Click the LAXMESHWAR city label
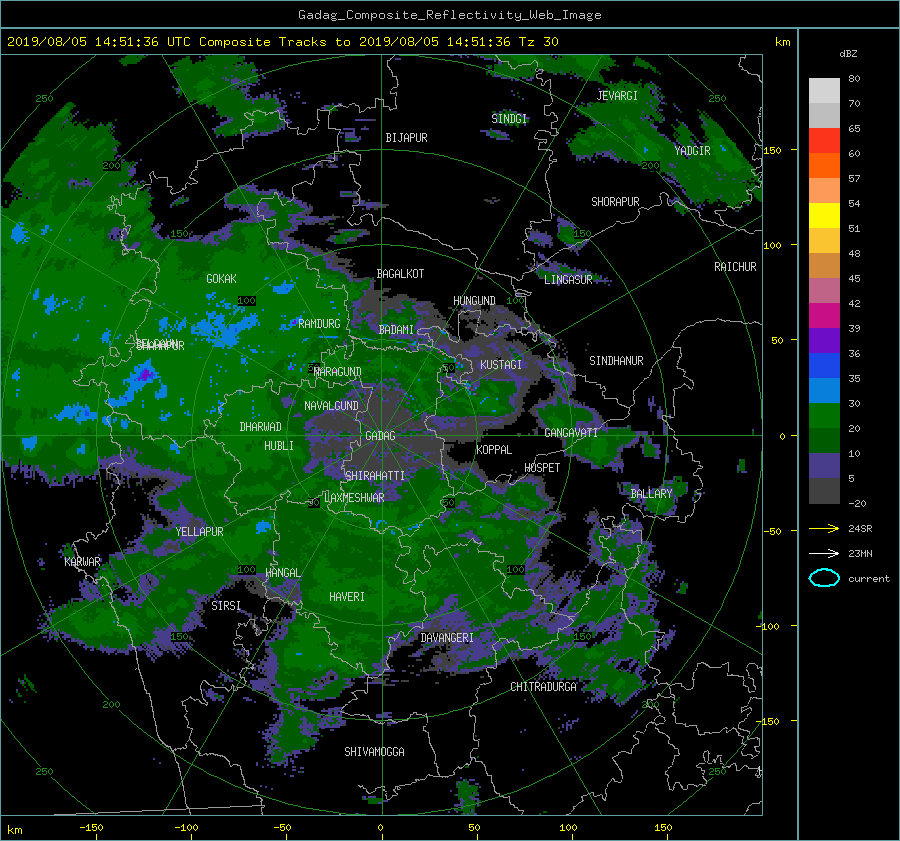Viewport: 900px width, 841px height. [x=354, y=498]
